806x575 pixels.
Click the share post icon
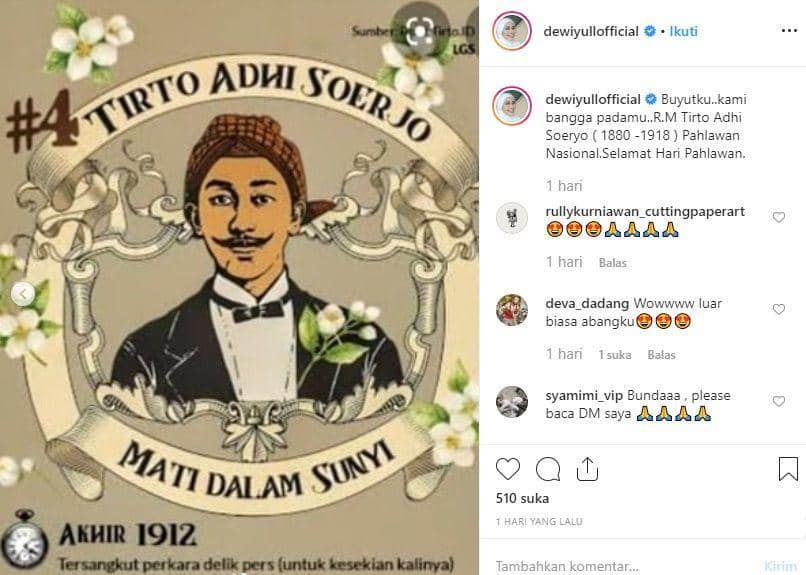(587, 469)
